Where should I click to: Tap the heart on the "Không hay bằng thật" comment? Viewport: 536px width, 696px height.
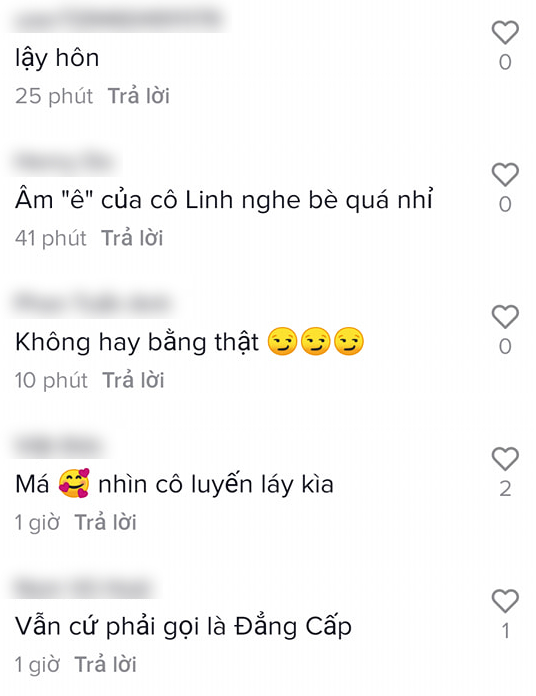pyautogui.click(x=505, y=316)
